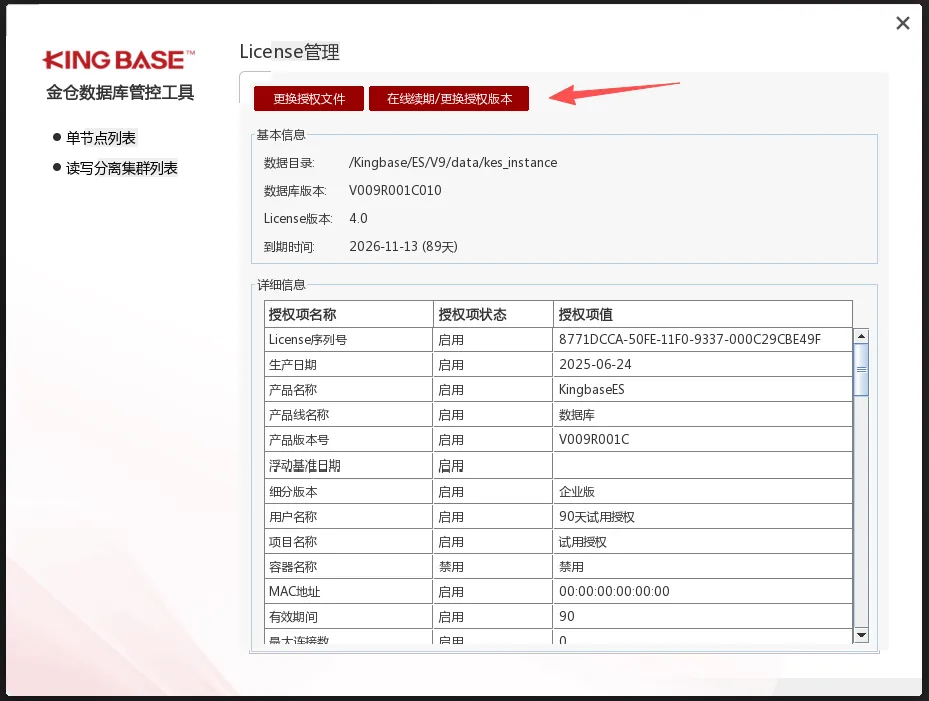Select the 禁用 status cell of 容器名称
The image size is (929, 701).
[x=493, y=566]
